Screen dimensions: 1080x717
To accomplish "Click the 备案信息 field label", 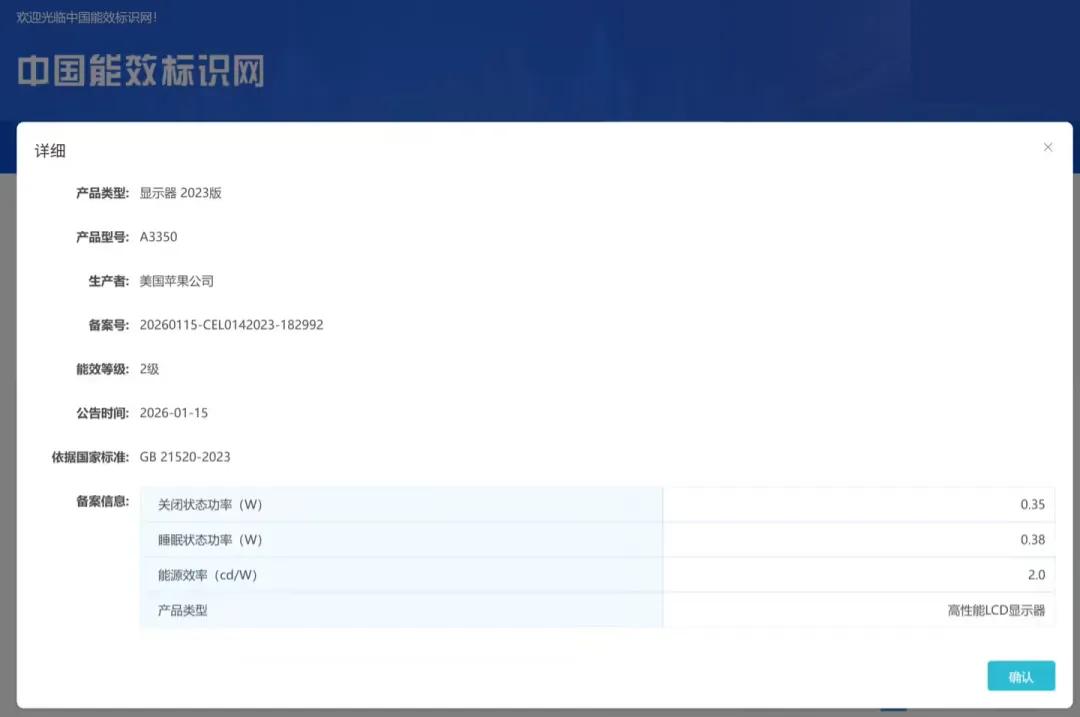I will tap(103, 501).
